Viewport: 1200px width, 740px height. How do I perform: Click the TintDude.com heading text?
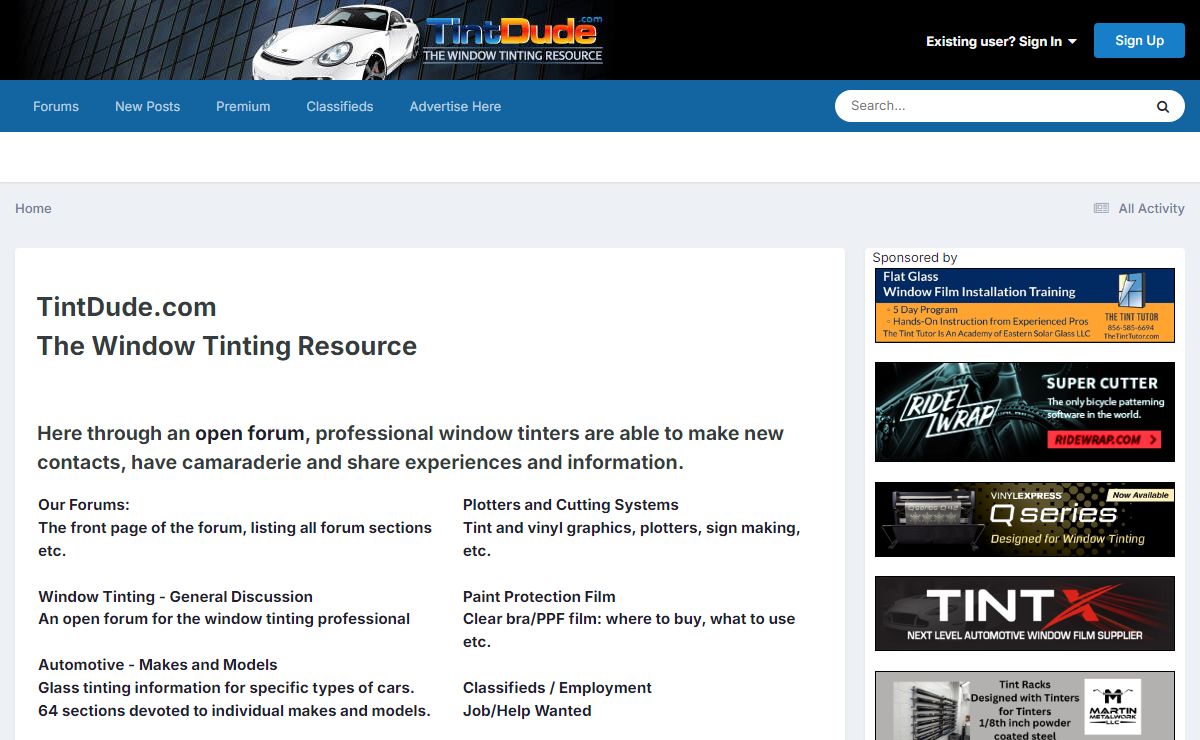coord(127,307)
